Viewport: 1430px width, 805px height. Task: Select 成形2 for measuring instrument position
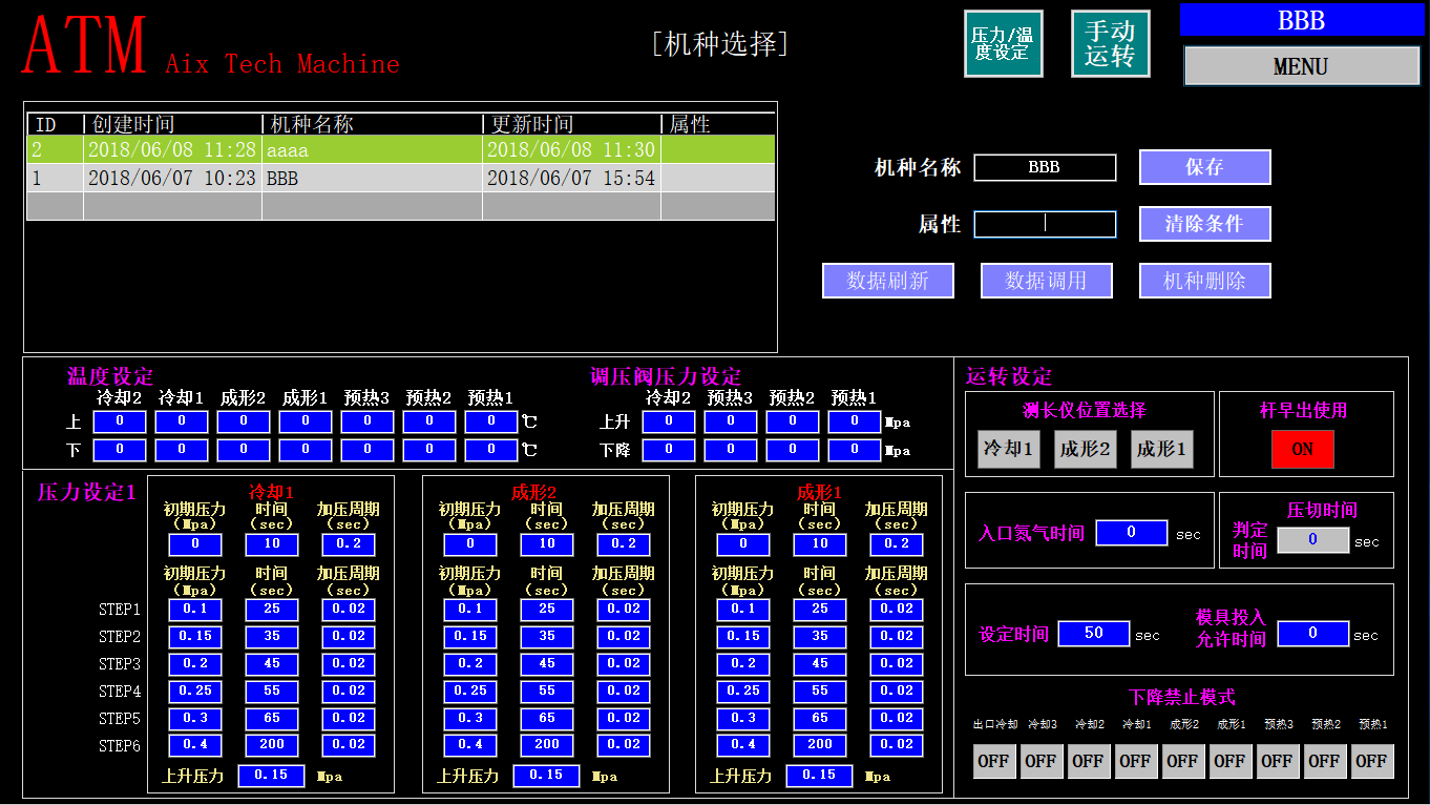[1086, 449]
